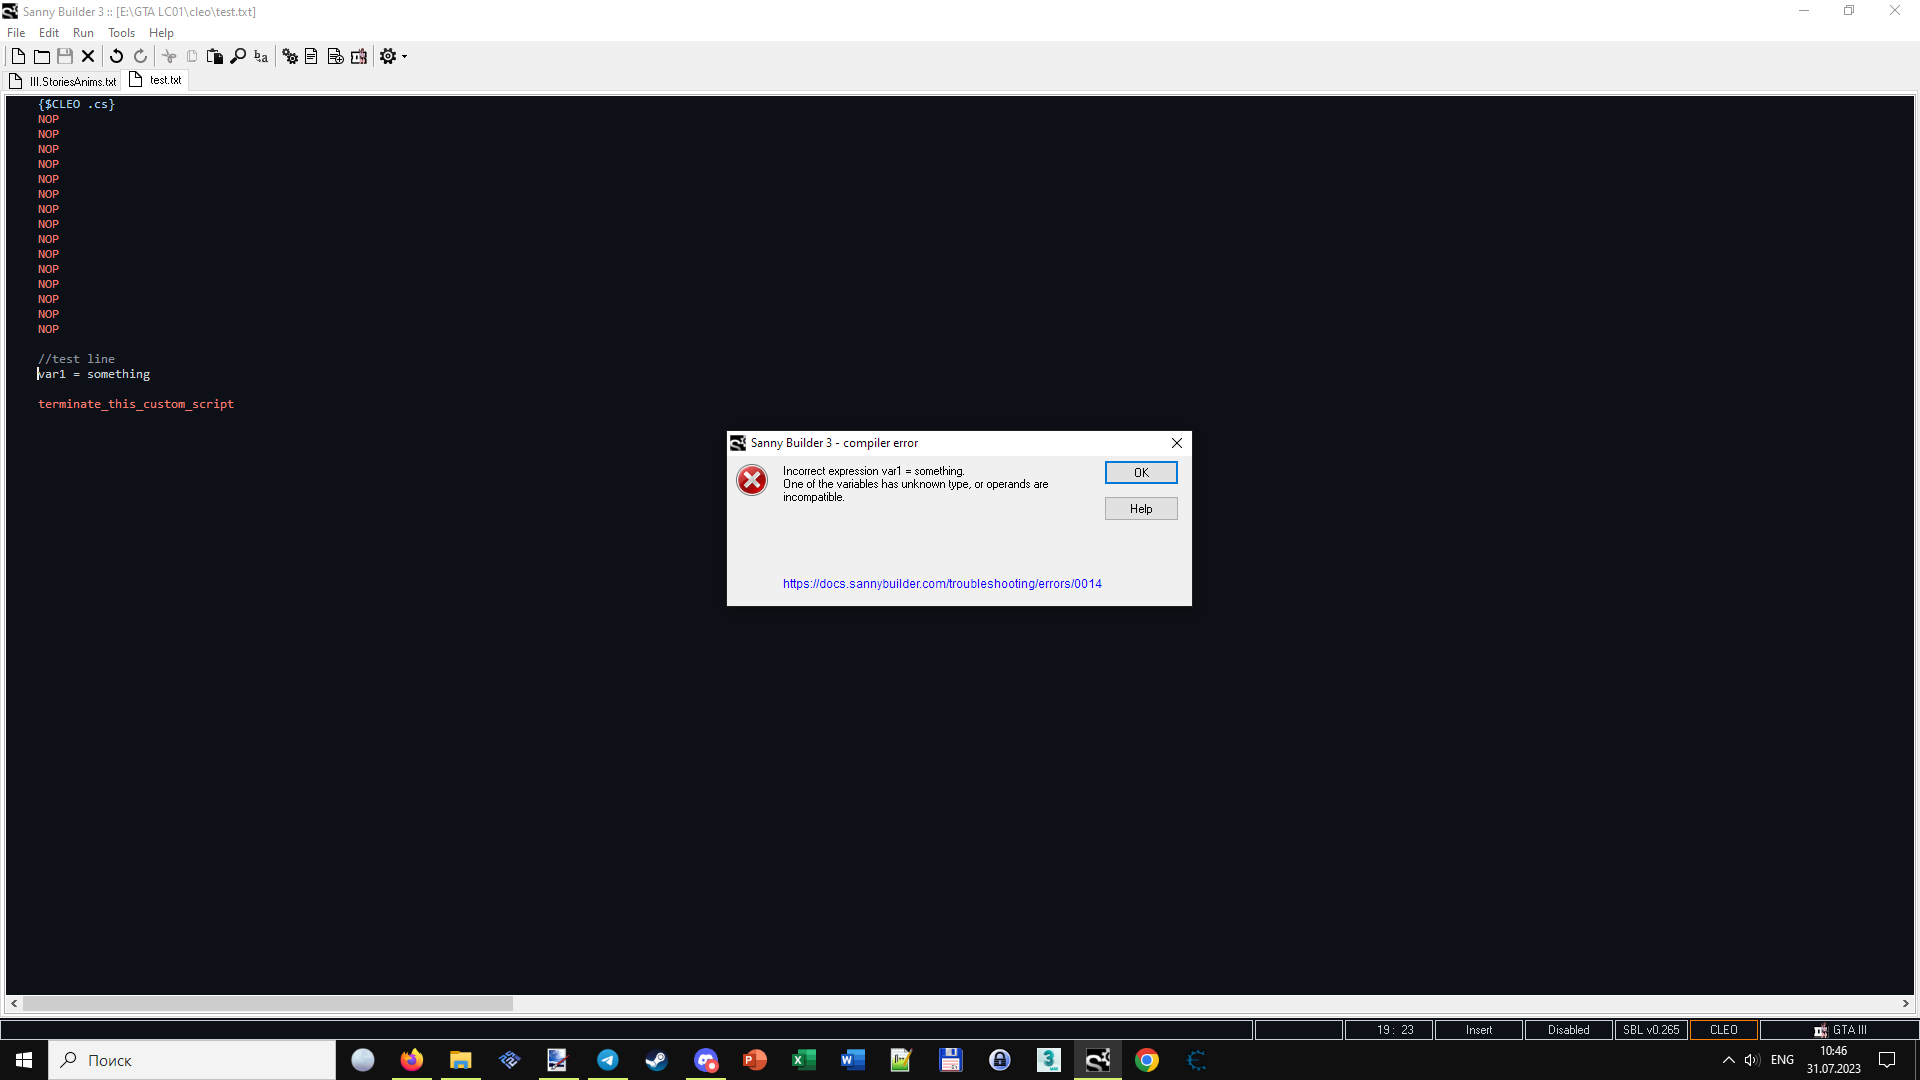Open the GTA III edit mode selector
The image size is (1920, 1080).
[1843, 1029]
